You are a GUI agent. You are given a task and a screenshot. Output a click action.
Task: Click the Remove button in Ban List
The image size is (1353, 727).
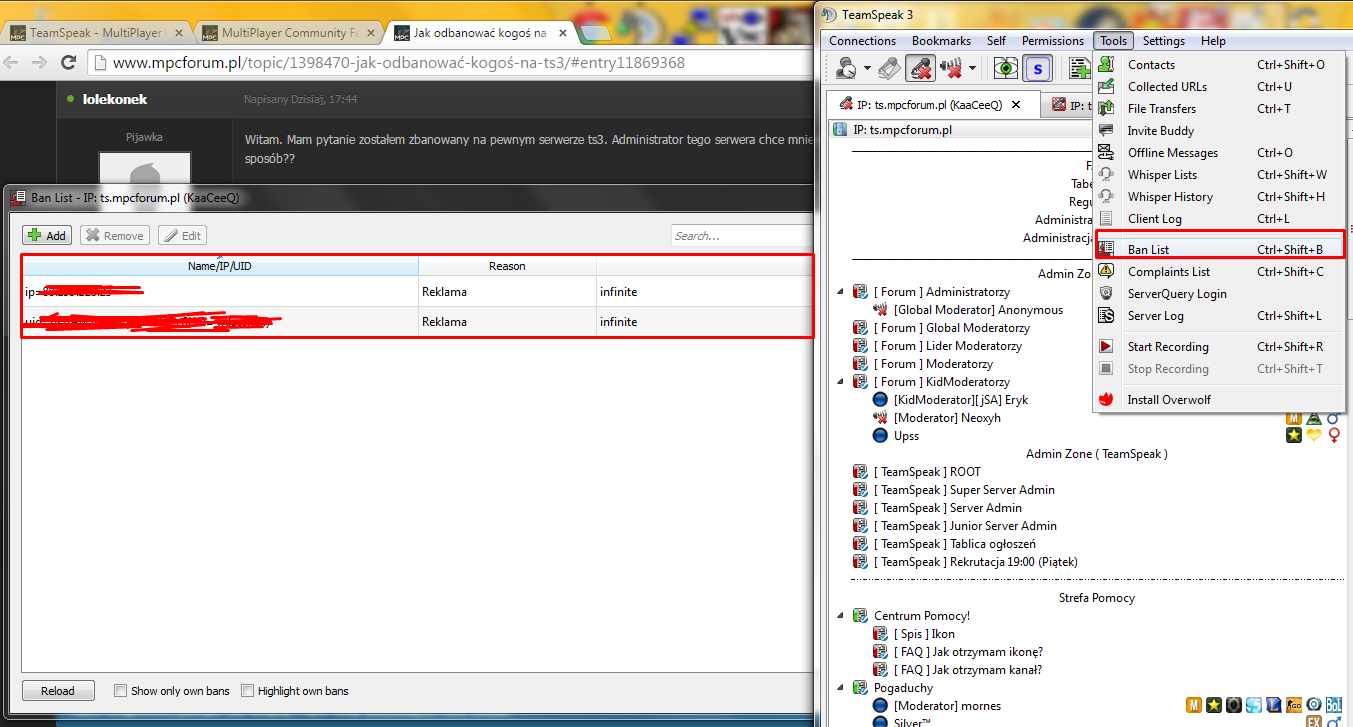pos(114,236)
